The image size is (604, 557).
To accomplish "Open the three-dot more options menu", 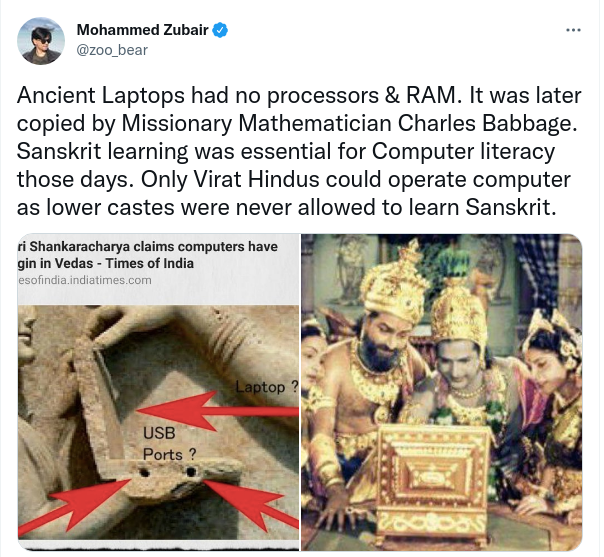I will point(573,30).
